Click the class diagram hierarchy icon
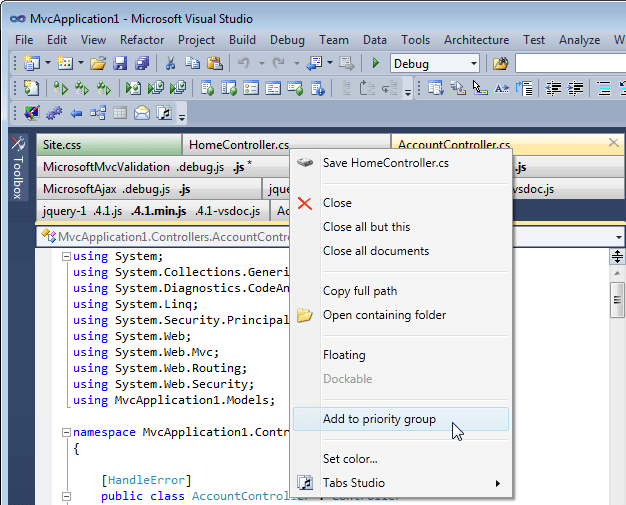 (98, 113)
